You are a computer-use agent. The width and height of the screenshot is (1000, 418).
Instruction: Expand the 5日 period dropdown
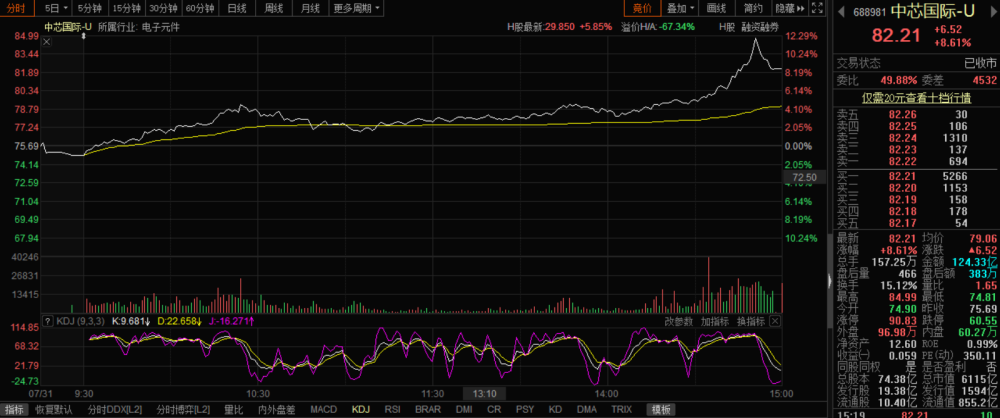click(57, 8)
